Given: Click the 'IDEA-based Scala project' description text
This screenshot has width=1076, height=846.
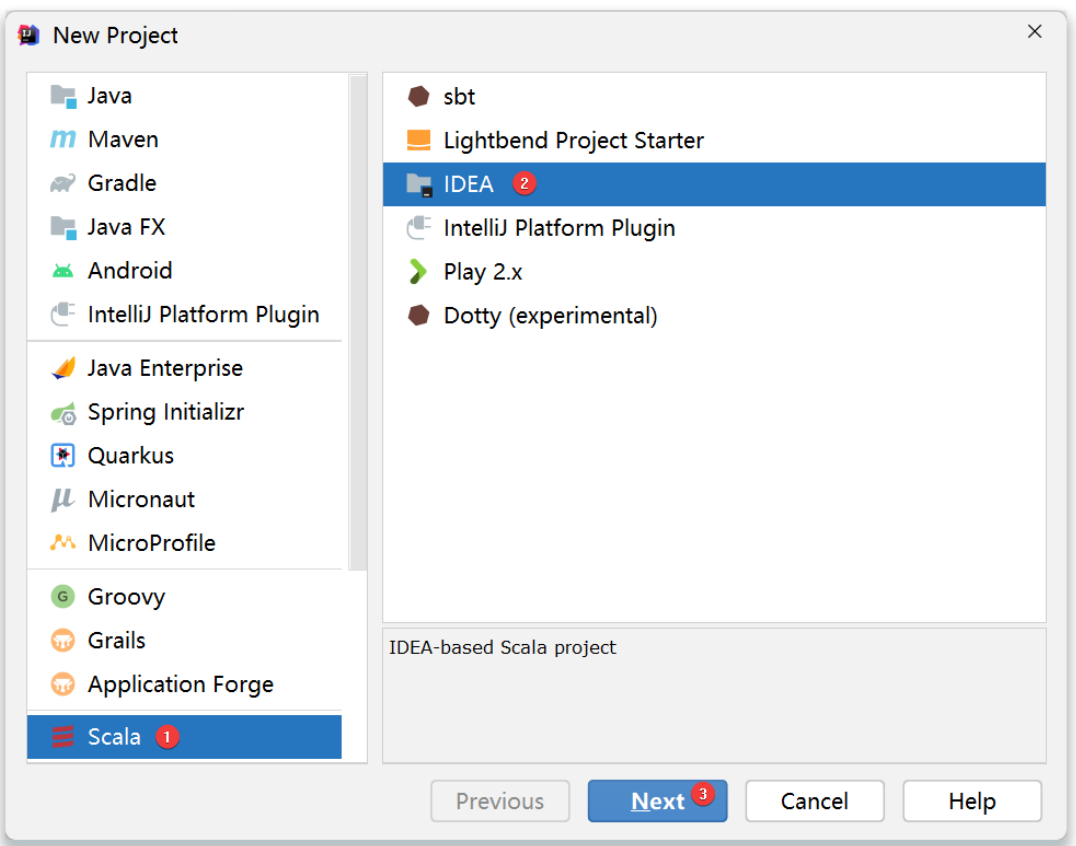Looking at the screenshot, I should [502, 648].
